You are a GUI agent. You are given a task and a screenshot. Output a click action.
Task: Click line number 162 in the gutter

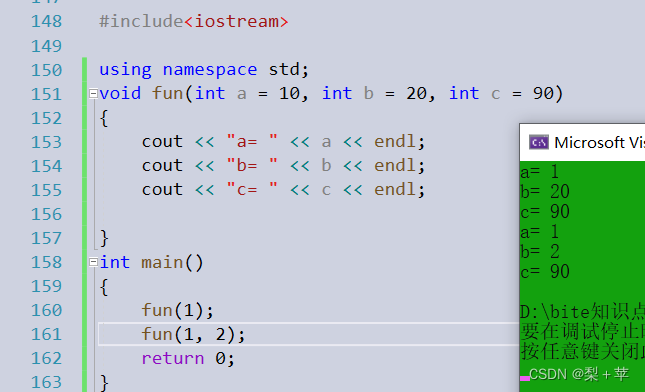pos(46,358)
